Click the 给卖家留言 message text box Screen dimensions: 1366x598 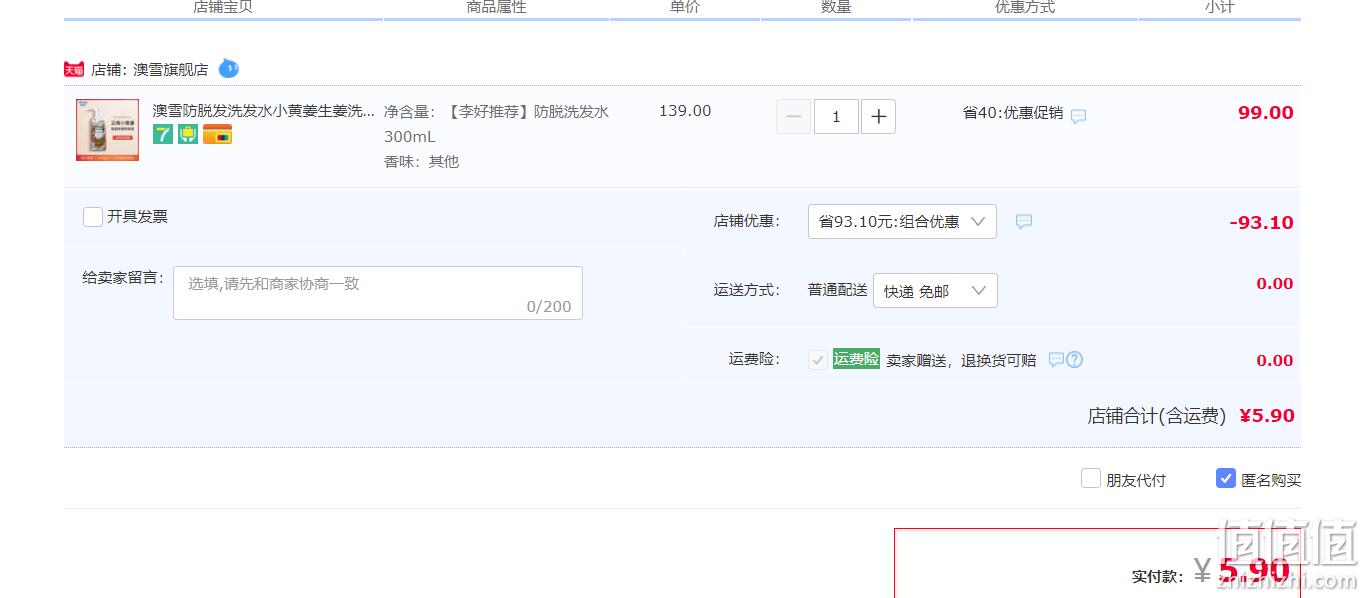point(378,293)
